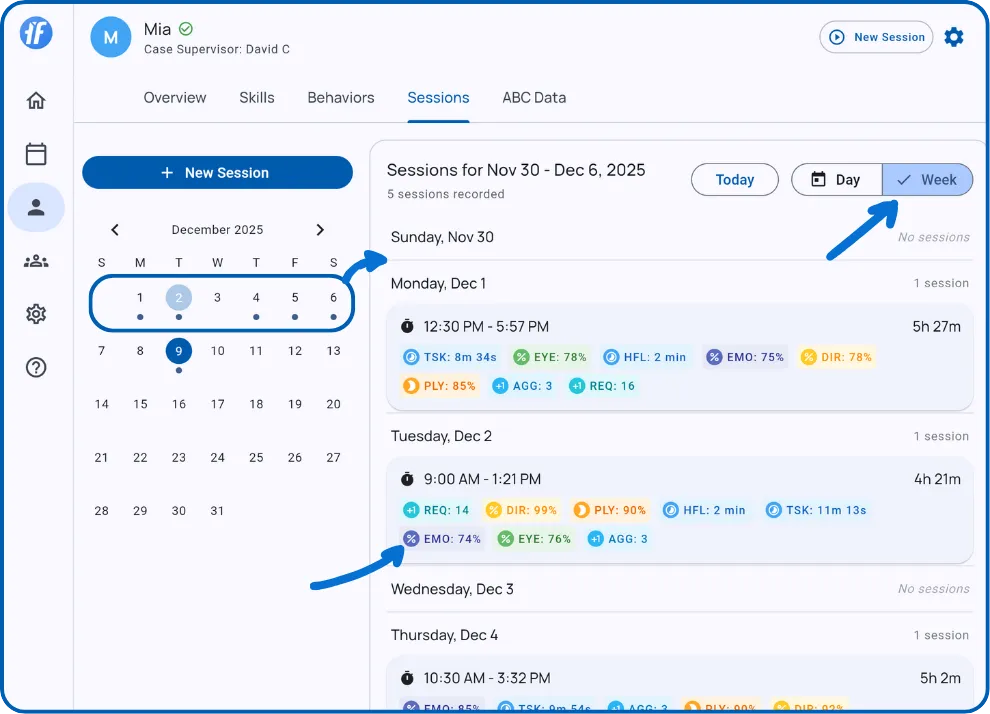990x714 pixels.
Task: Go to previous month with left chevron
Action: click(x=115, y=229)
